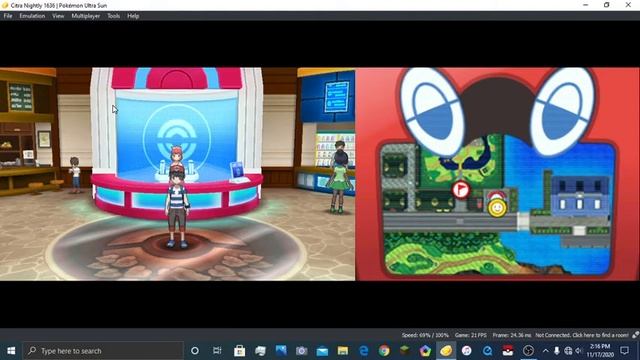Show hidden system tray icons
The image size is (640, 360).
pyautogui.click(x=546, y=351)
